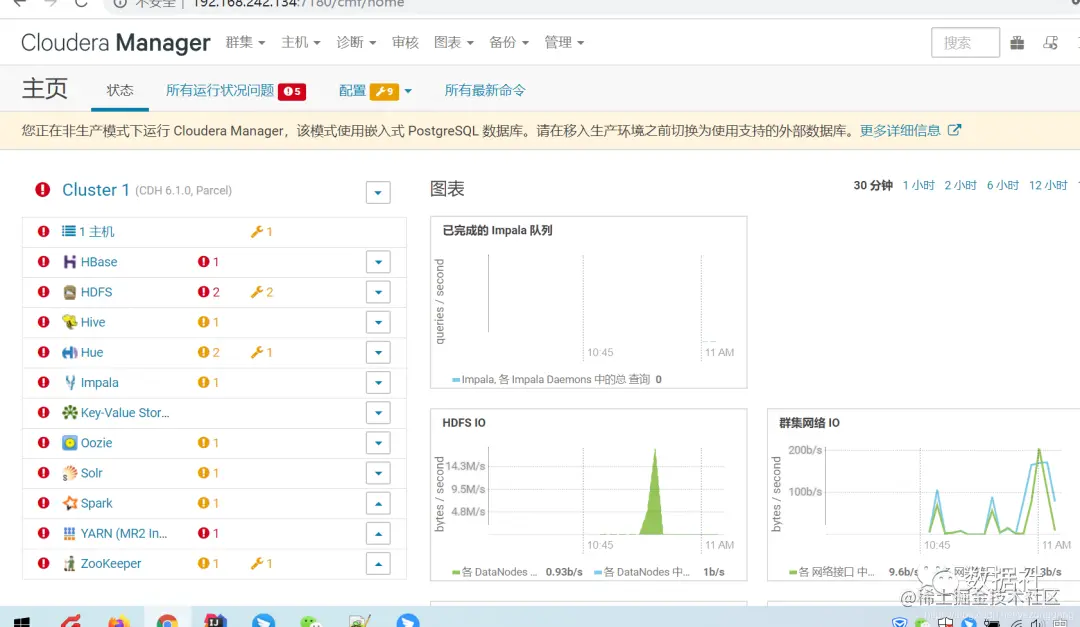Screen dimensions: 1080x627
Task: Click the Impala service icon
Action: [x=70, y=382]
